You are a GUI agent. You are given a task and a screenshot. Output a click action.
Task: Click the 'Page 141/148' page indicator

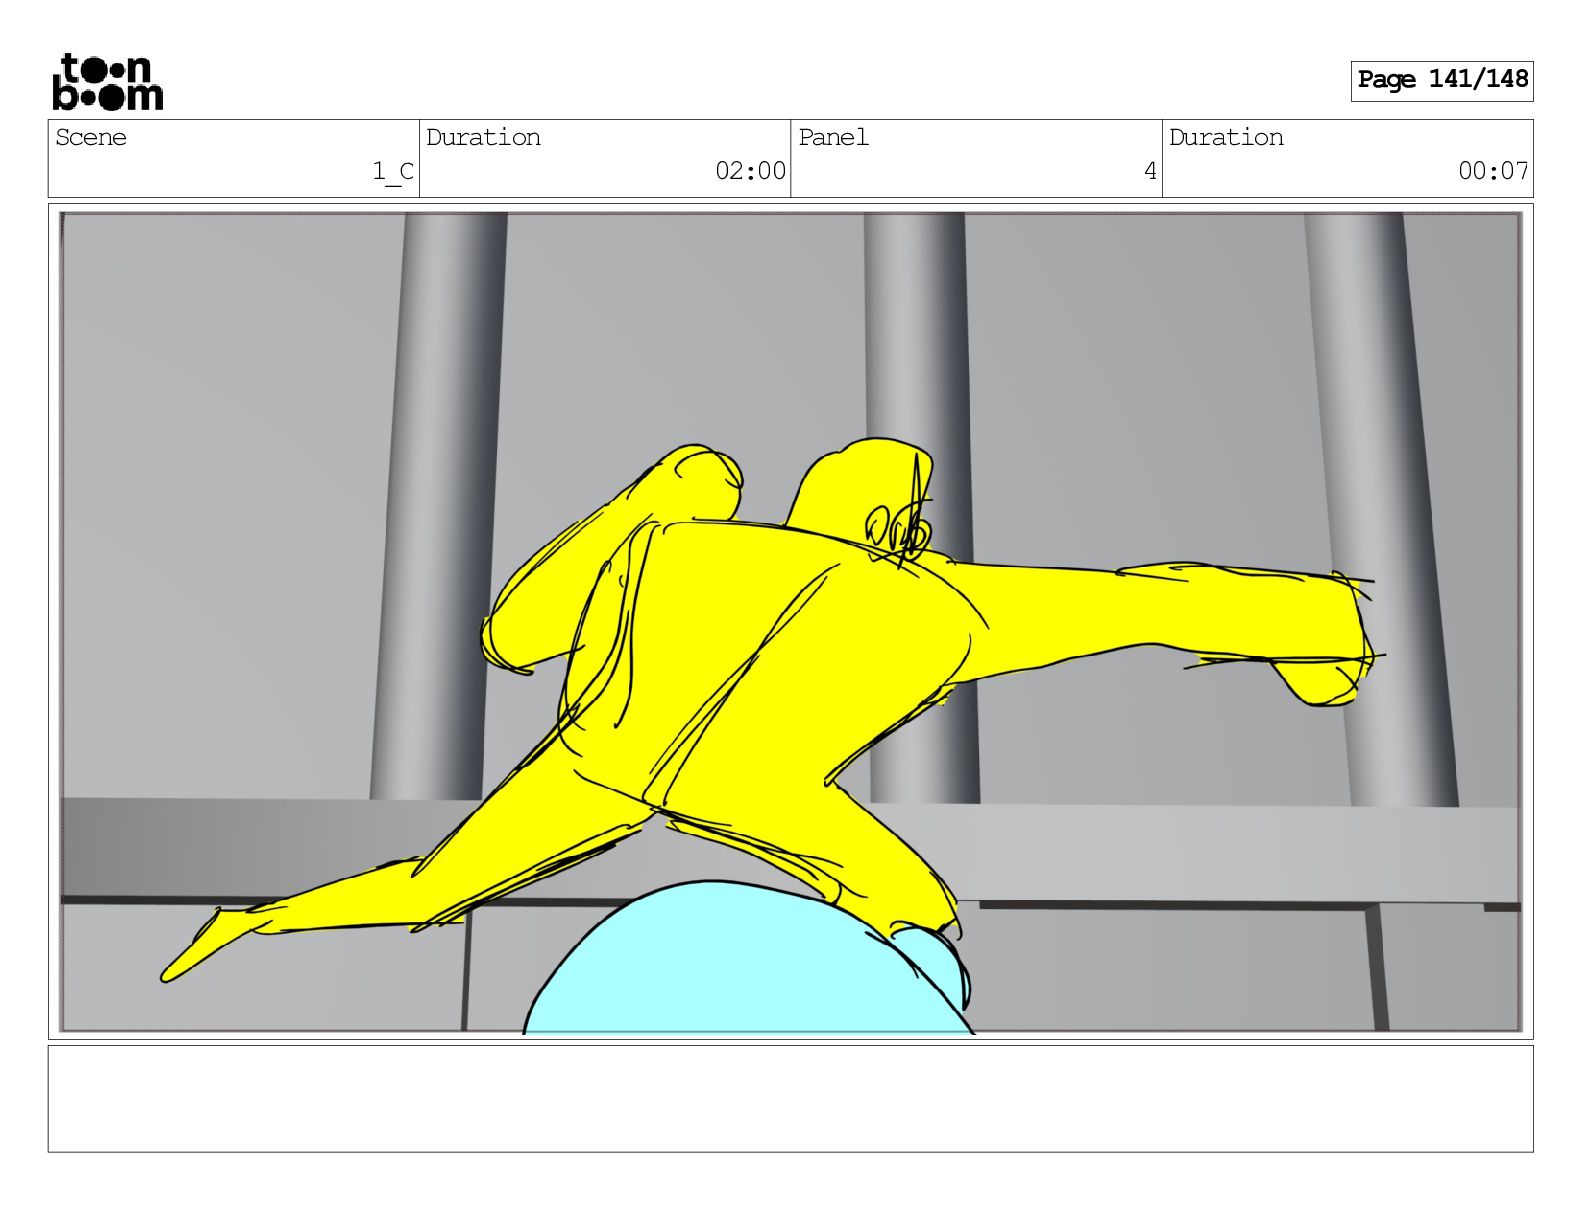(x=1441, y=80)
